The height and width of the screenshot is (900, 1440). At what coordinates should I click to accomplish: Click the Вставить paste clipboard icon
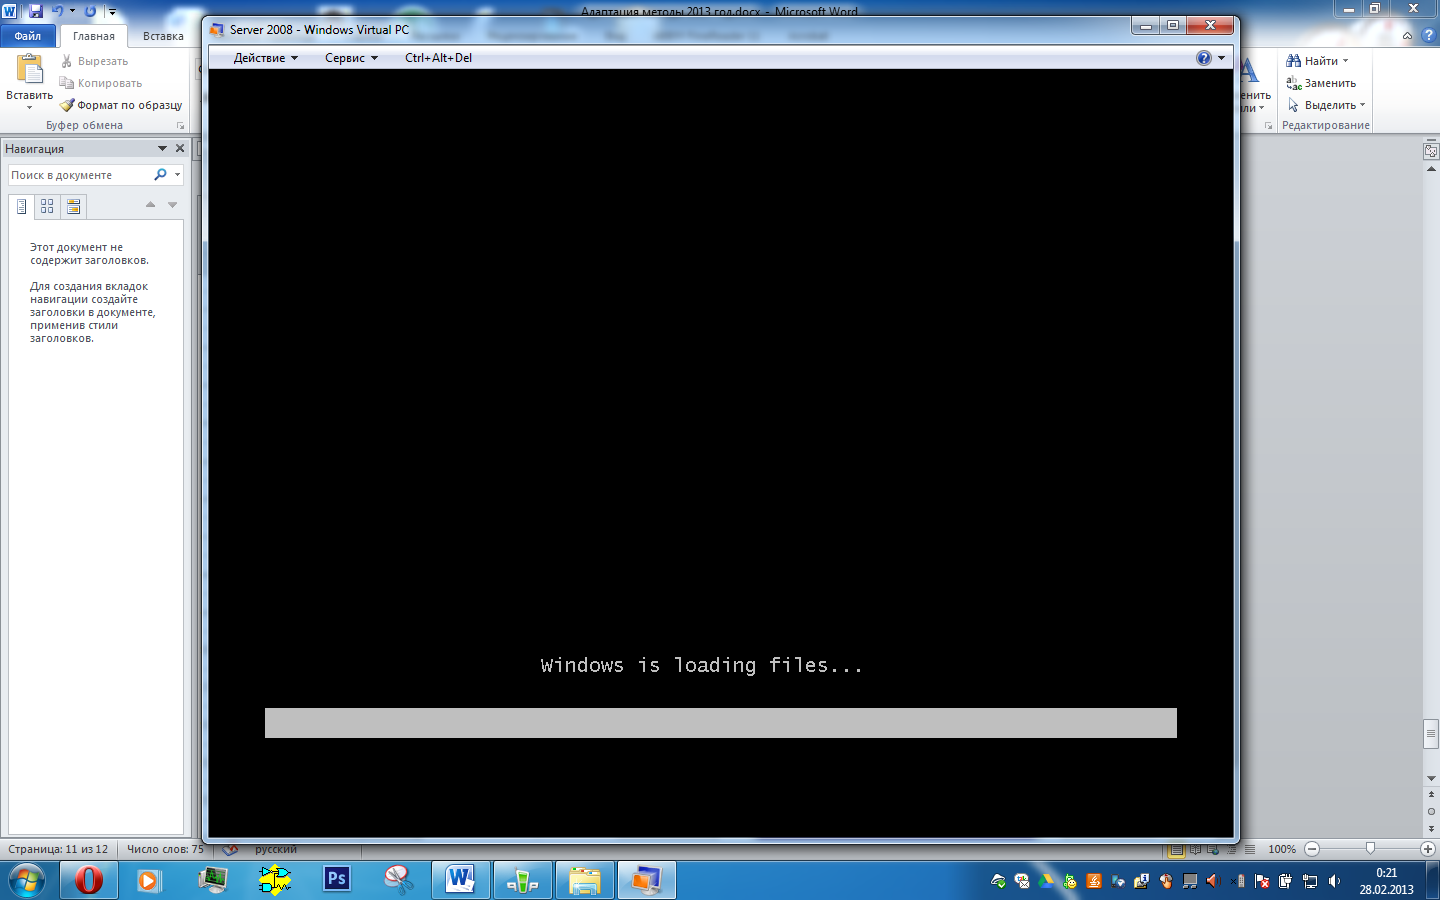tap(30, 69)
